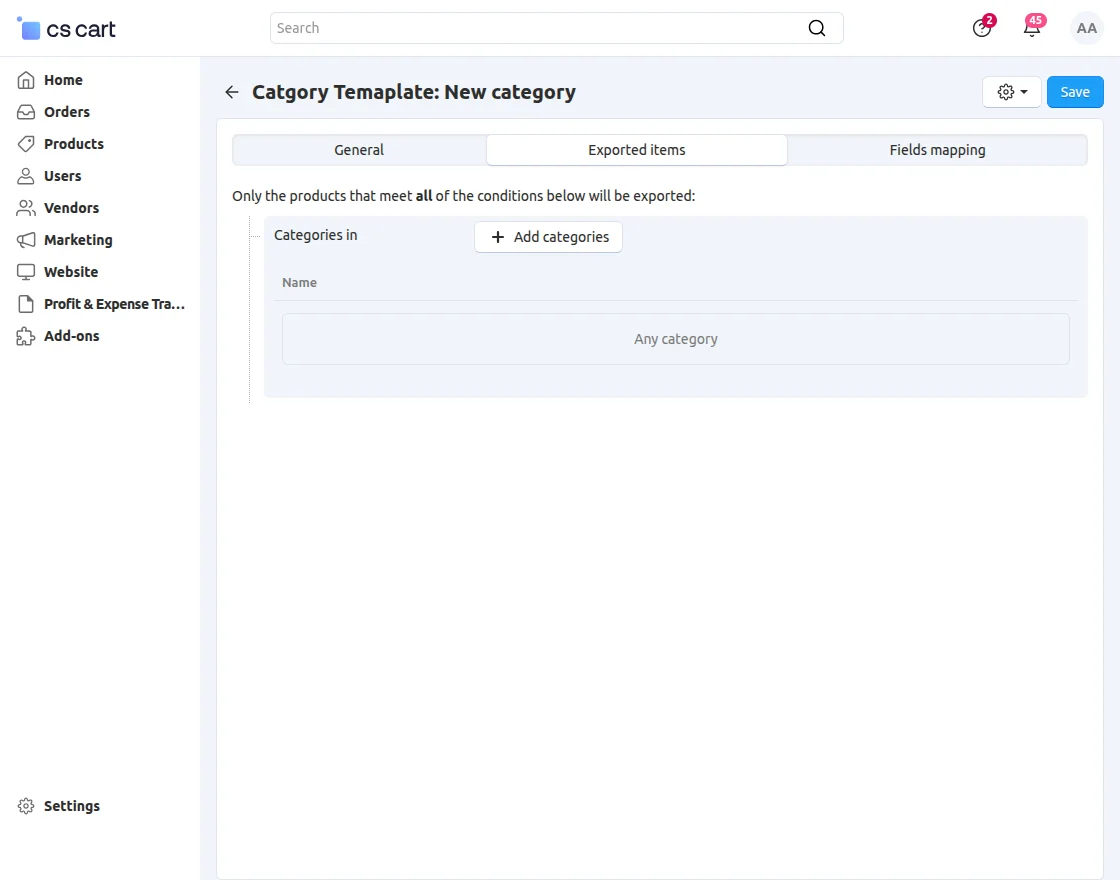Open the Fields mapping tab
Viewport: 1120px width, 880px height.
point(936,149)
